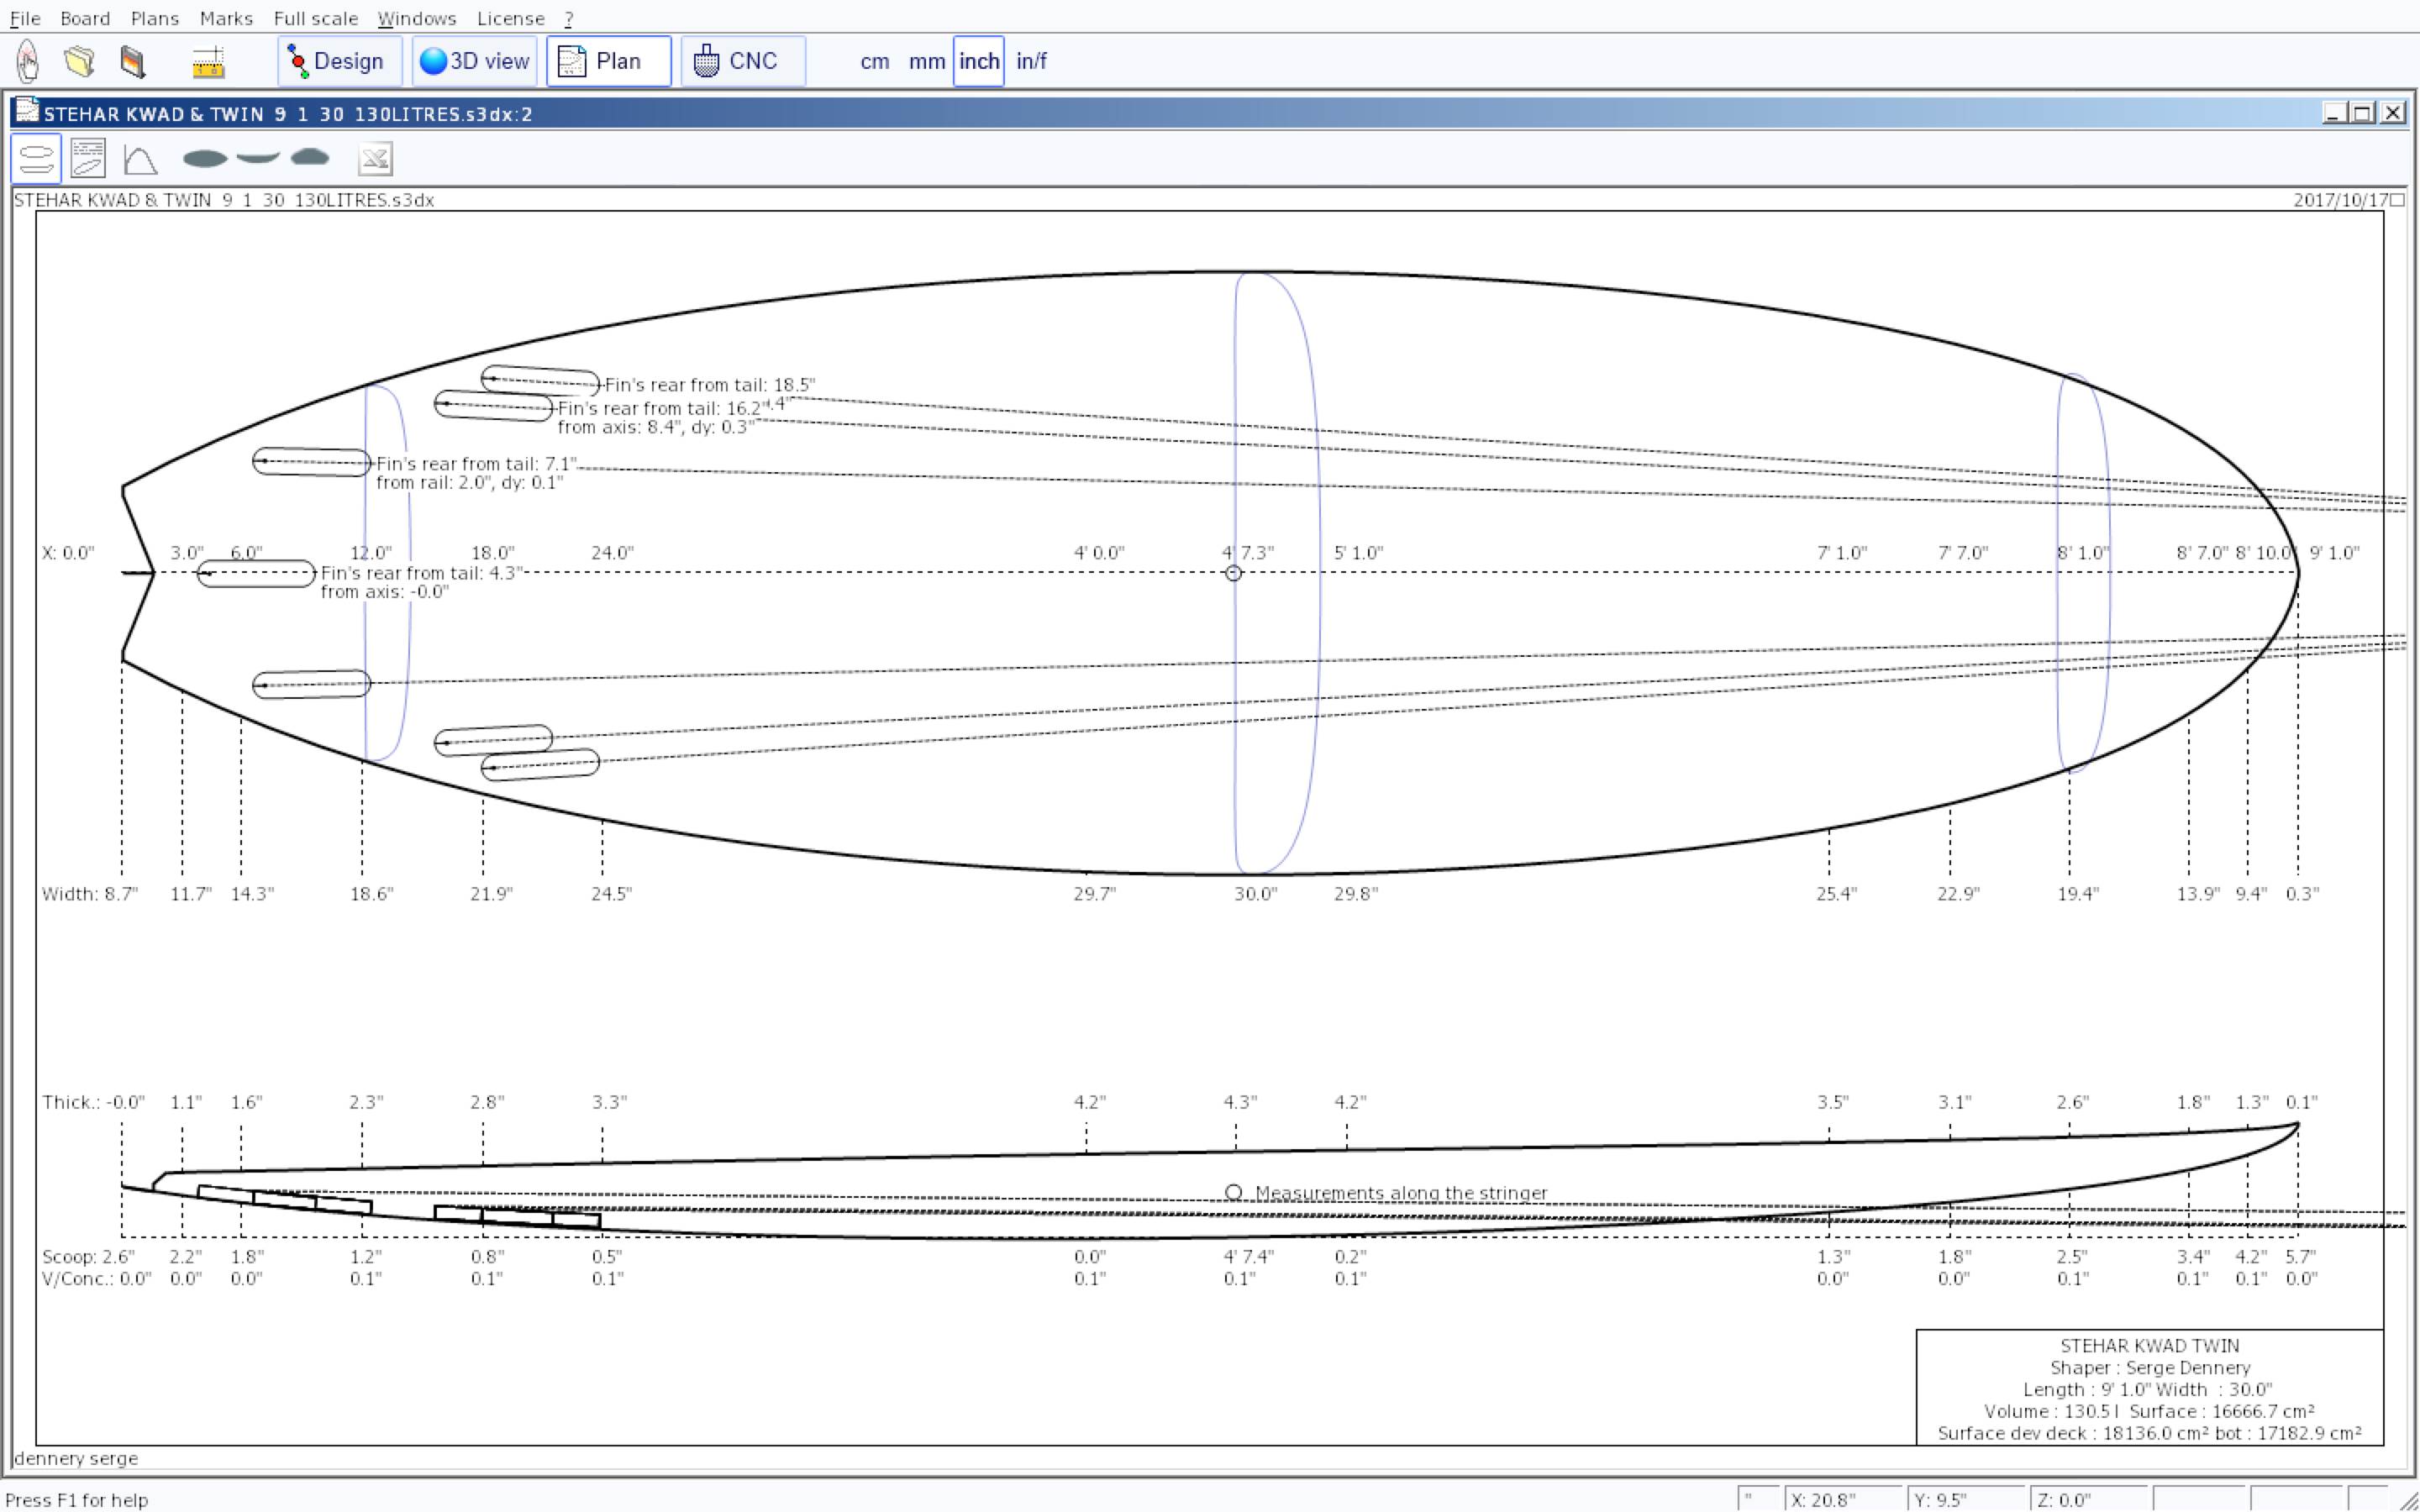Switch units to mm

pos(926,61)
